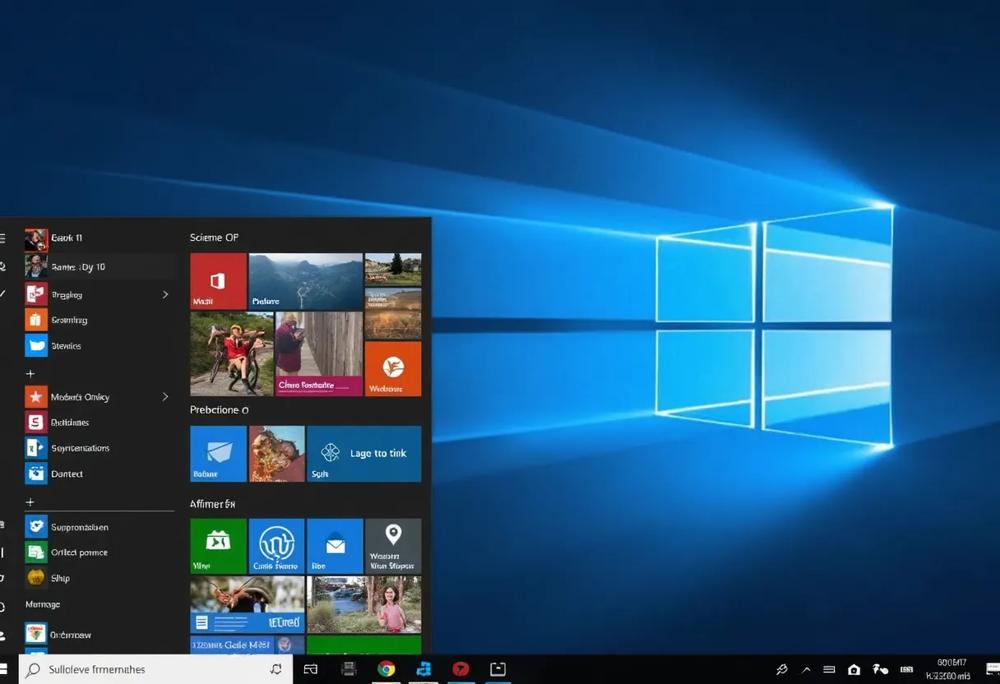Launch the orange Groming app icon
Viewport: 1000px width, 684px height.
tap(36, 319)
